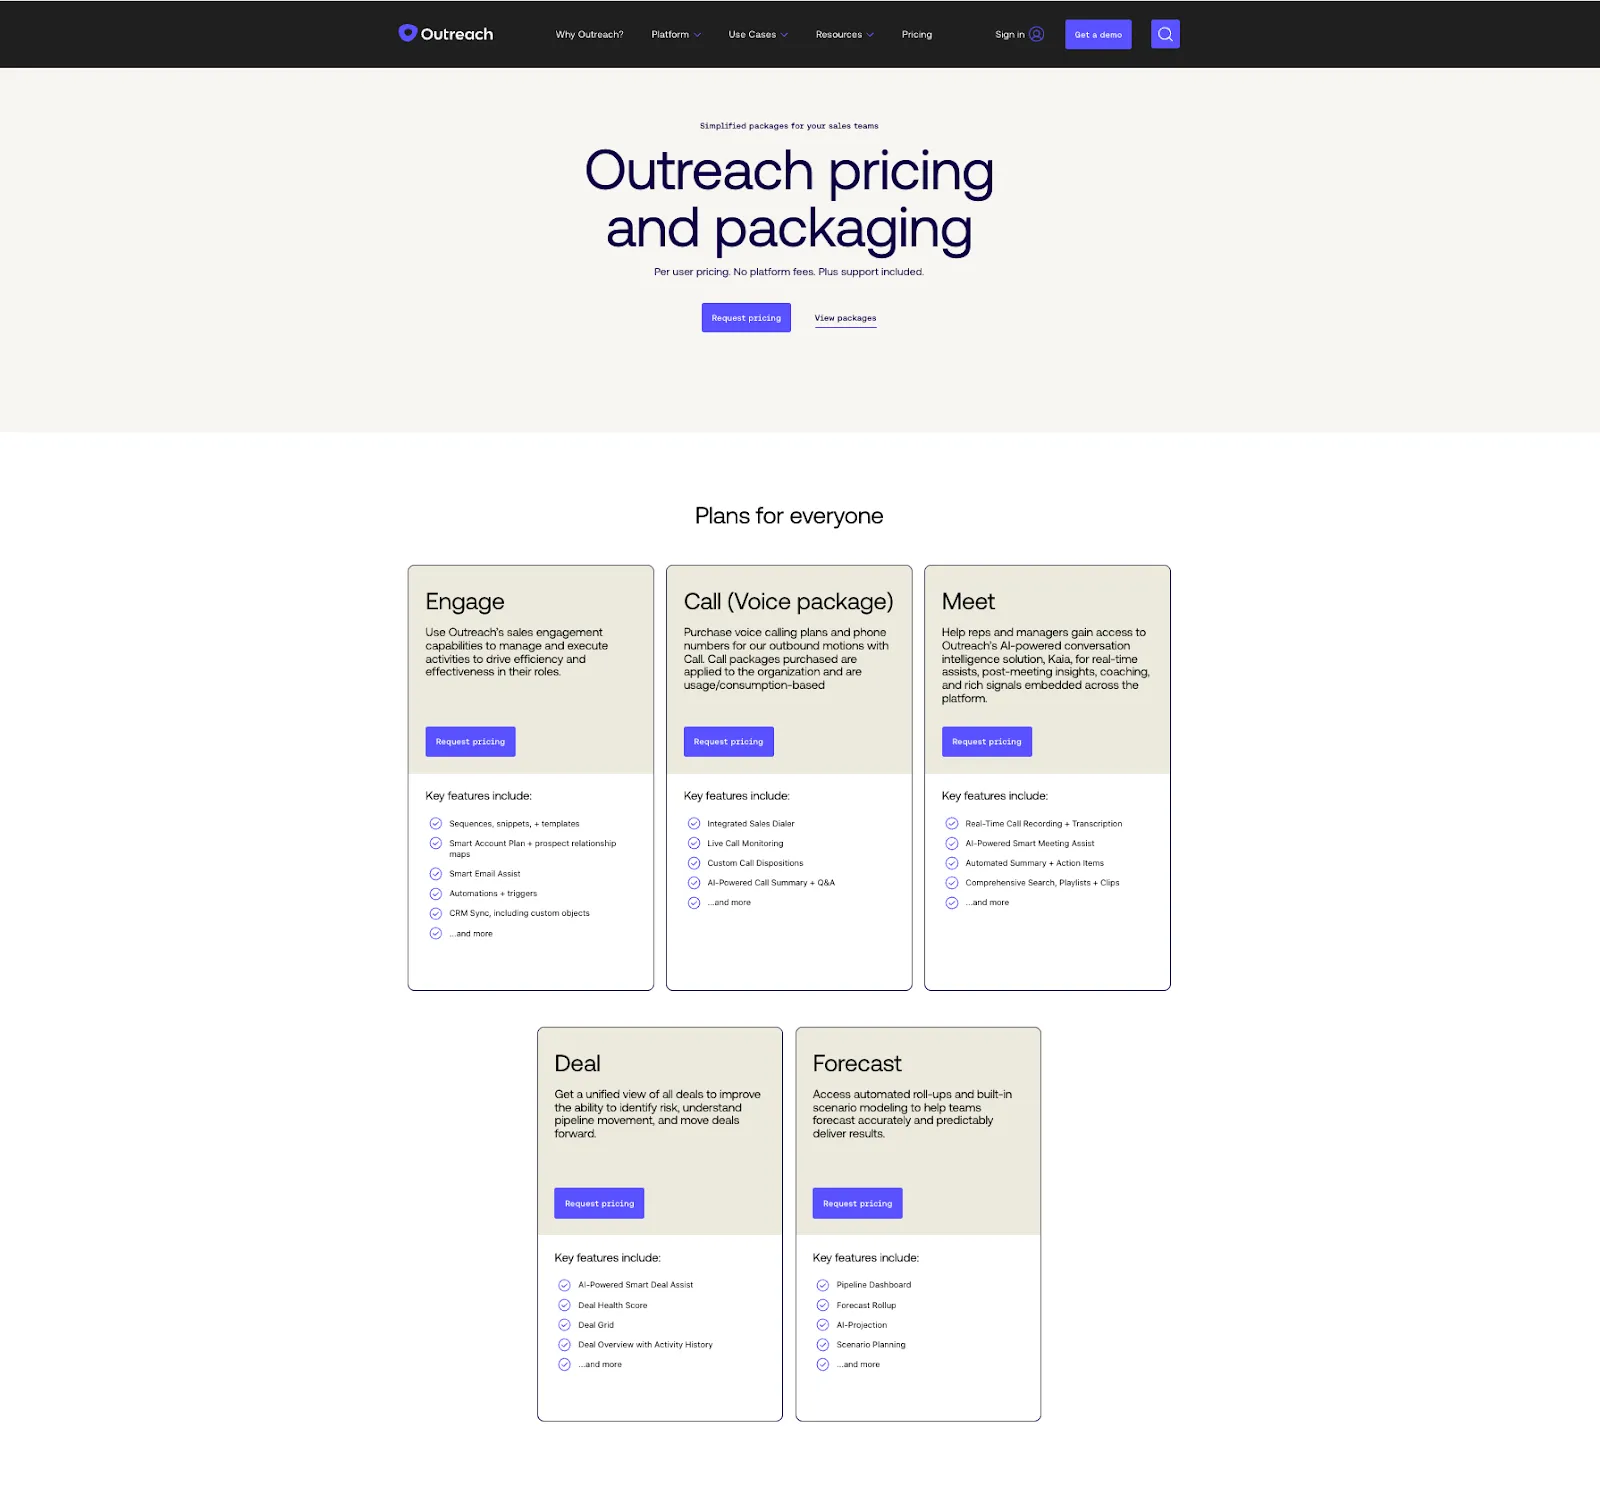
Task: Open the Why Outreach? menu item
Action: (x=588, y=34)
